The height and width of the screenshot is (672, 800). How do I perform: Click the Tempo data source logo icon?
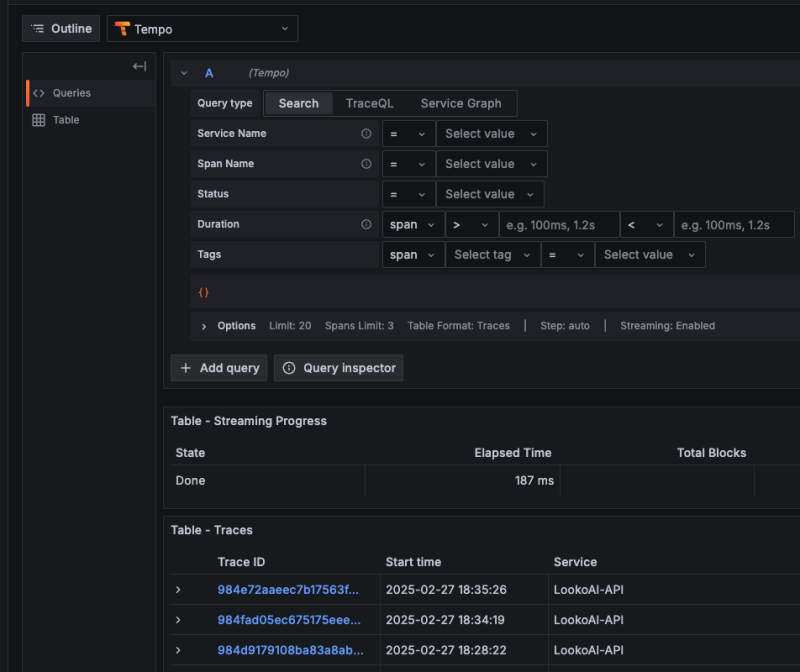coord(122,29)
